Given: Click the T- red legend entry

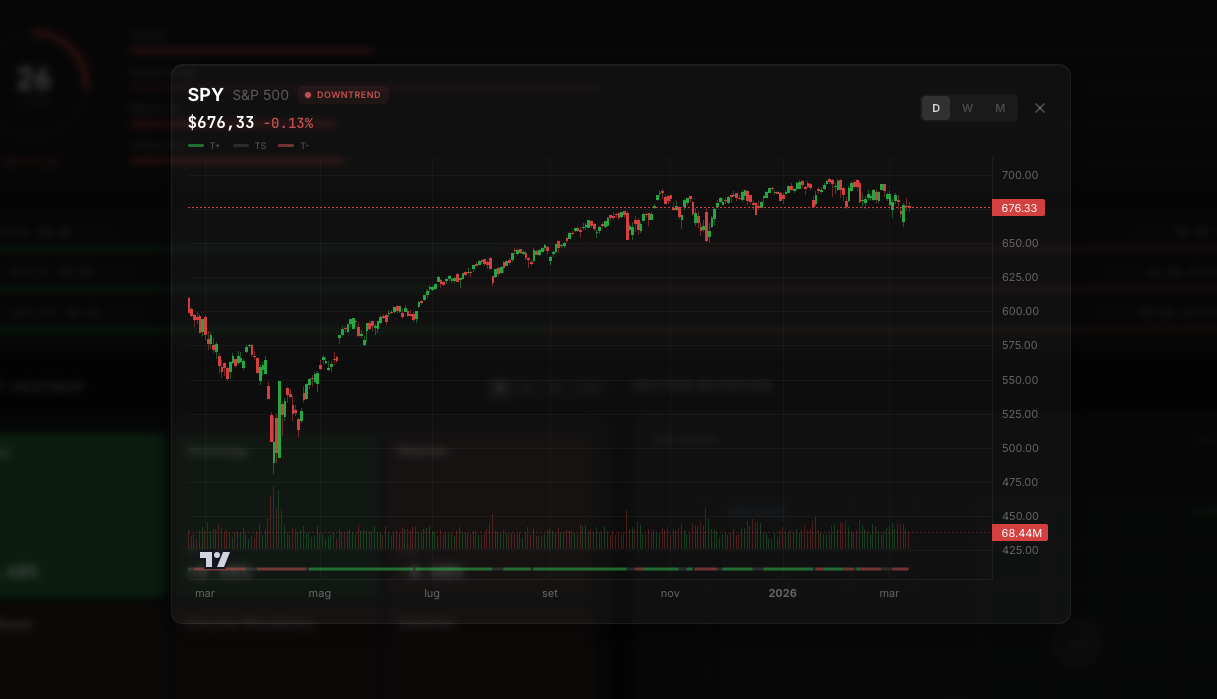Looking at the screenshot, I should [x=294, y=146].
